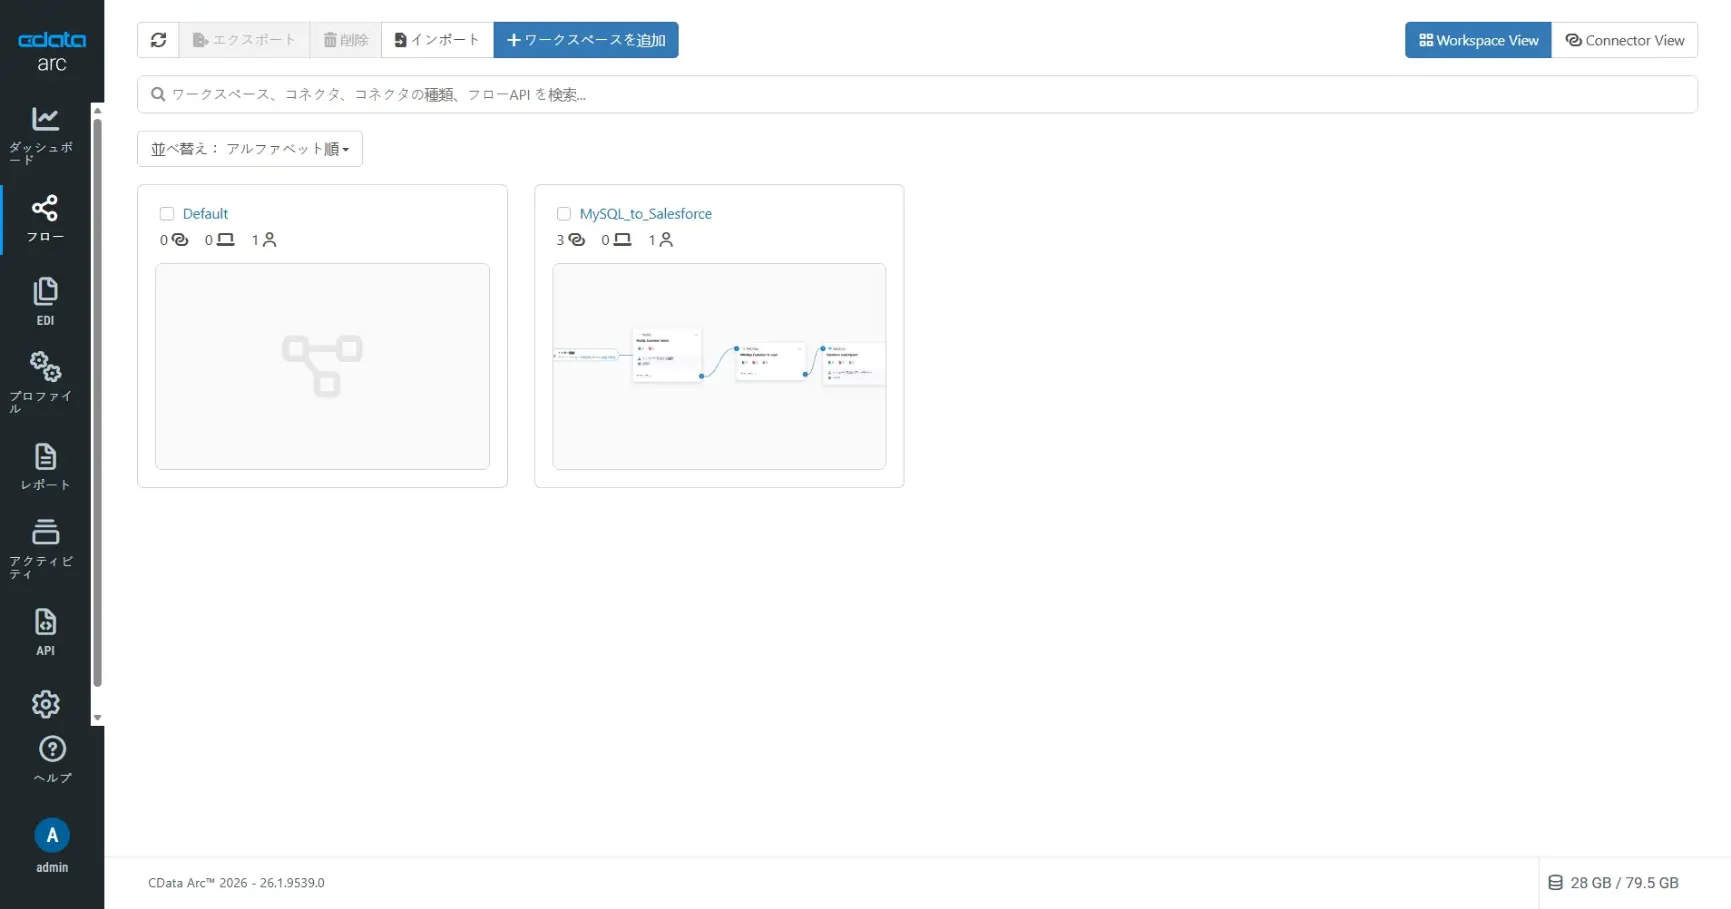Focus the workspace search field
1731x909 pixels.
[x=917, y=95]
